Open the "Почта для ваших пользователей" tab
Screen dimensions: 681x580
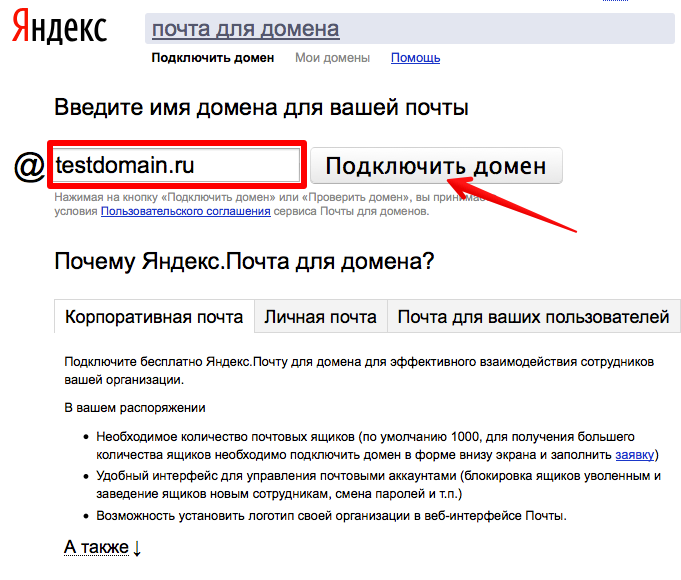click(533, 317)
